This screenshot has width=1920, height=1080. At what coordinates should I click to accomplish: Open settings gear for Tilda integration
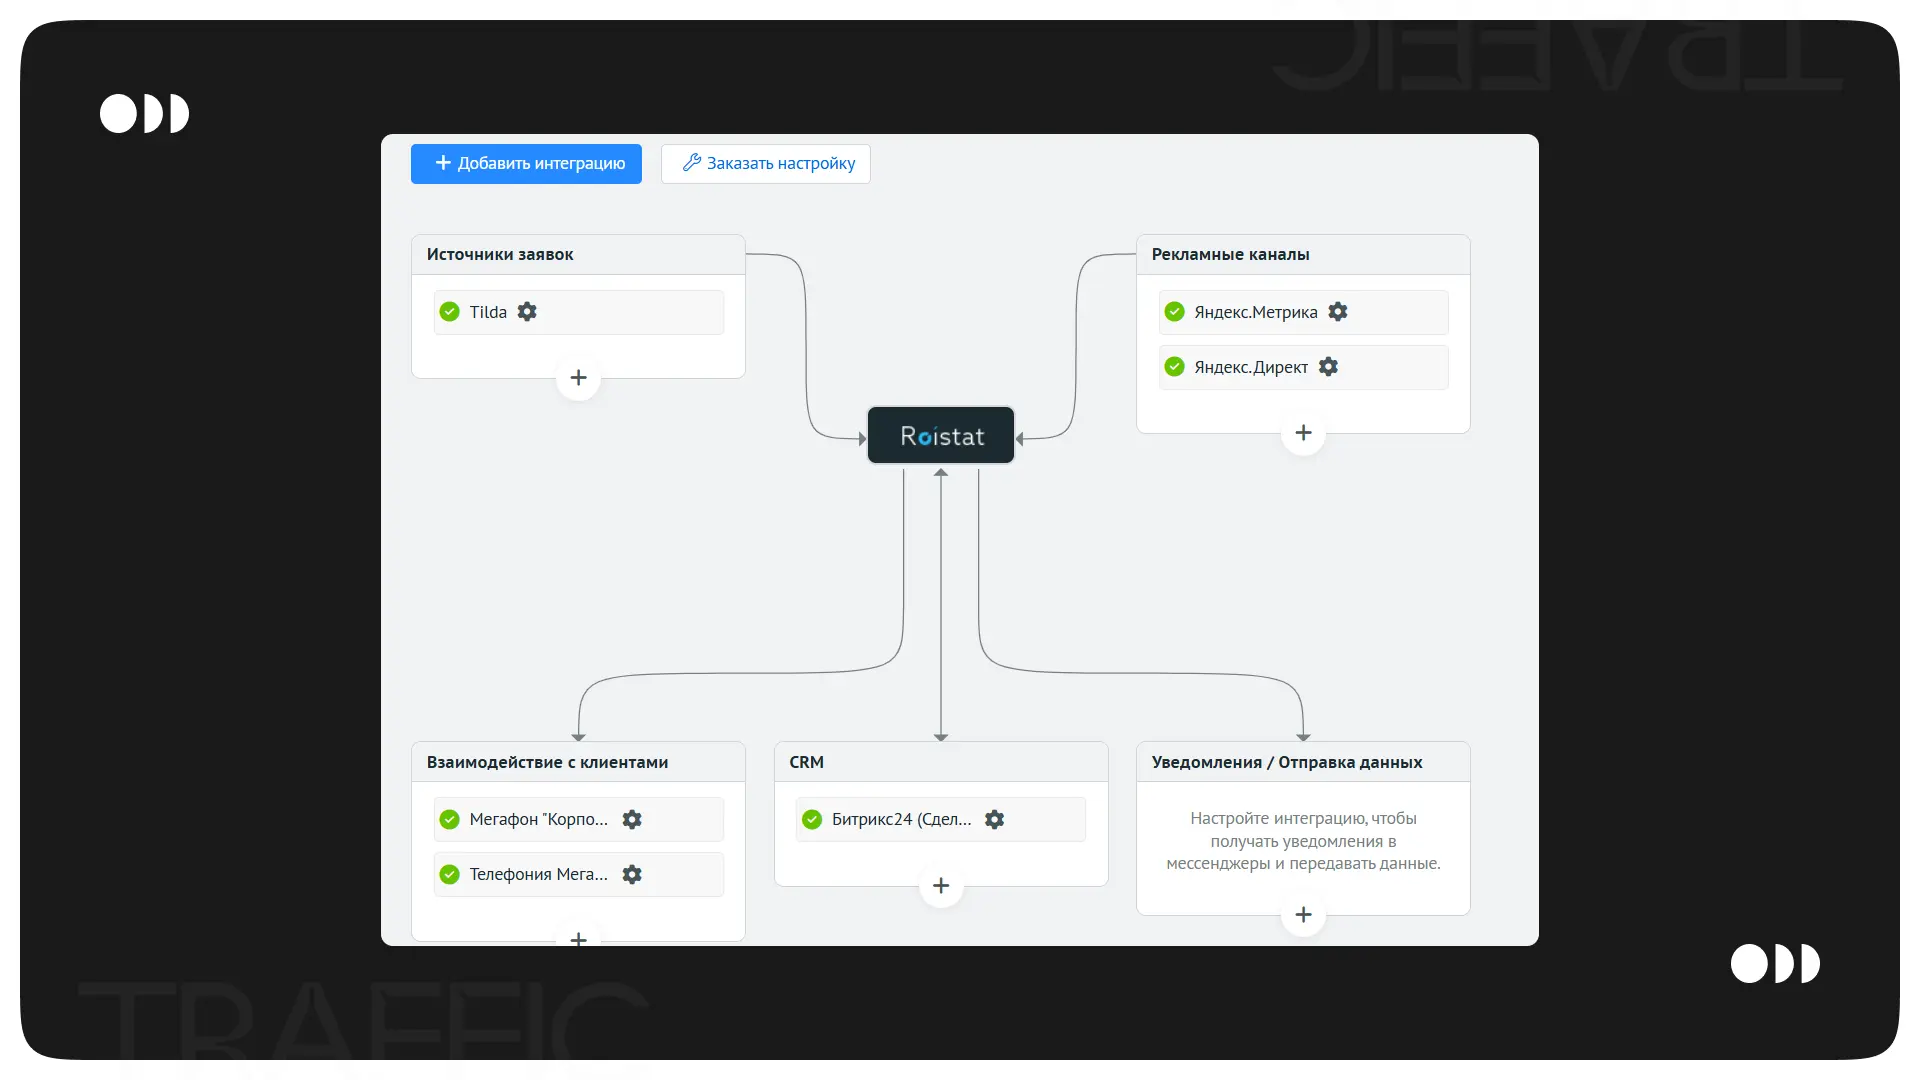[x=527, y=312]
